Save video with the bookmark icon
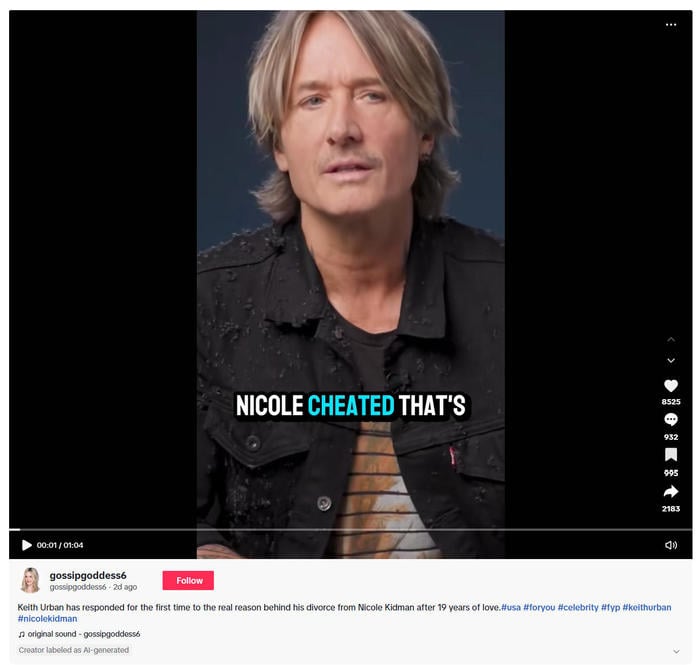The height and width of the screenshot is (665, 700). point(671,455)
